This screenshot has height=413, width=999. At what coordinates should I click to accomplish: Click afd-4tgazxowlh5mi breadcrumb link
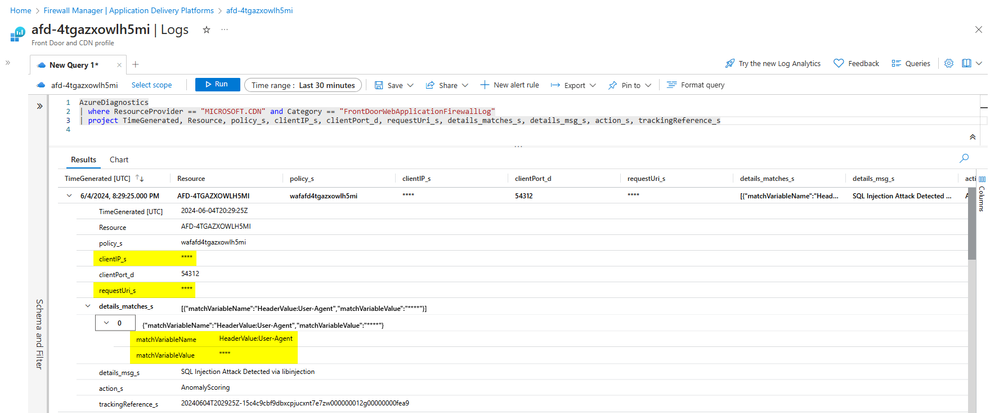(x=257, y=11)
